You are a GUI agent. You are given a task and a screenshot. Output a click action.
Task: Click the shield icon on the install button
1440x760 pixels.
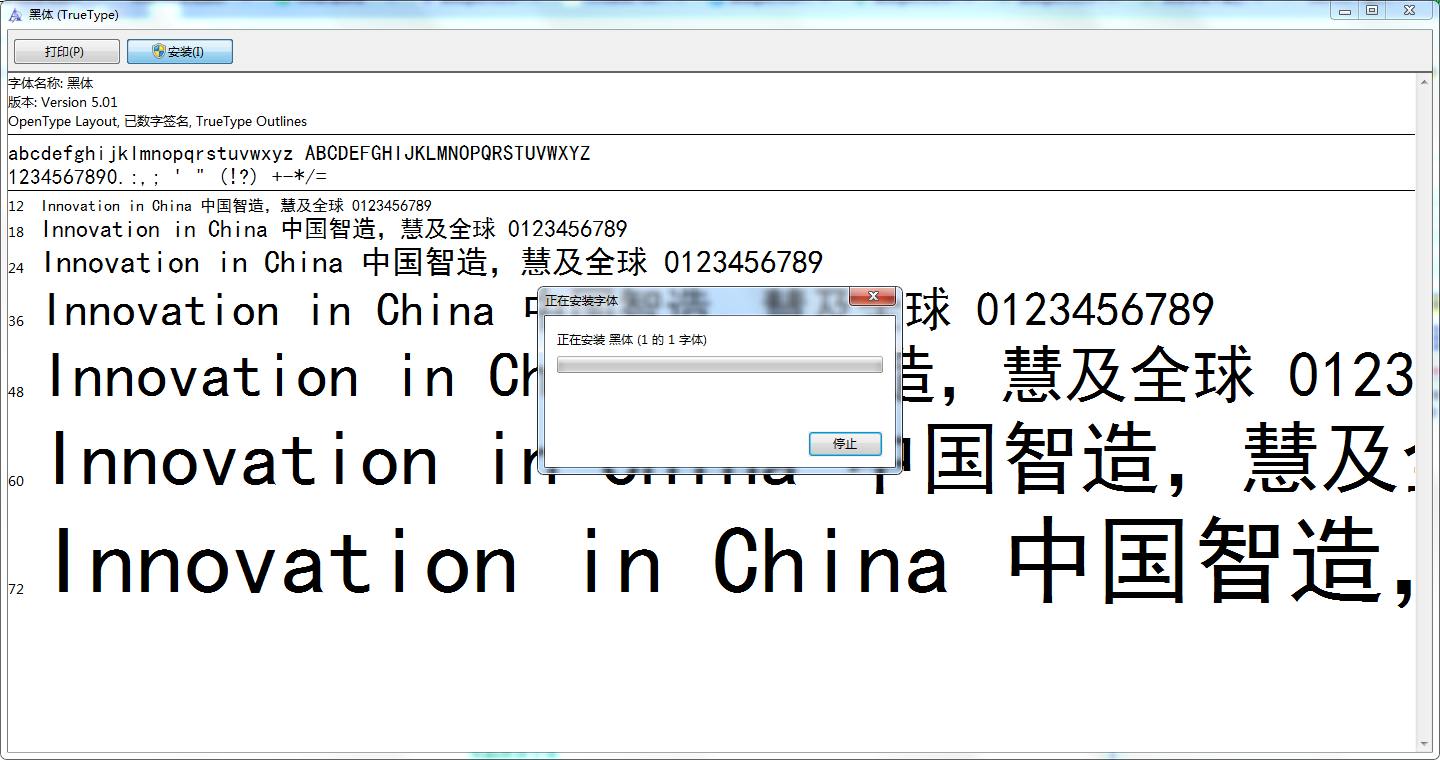(x=158, y=52)
